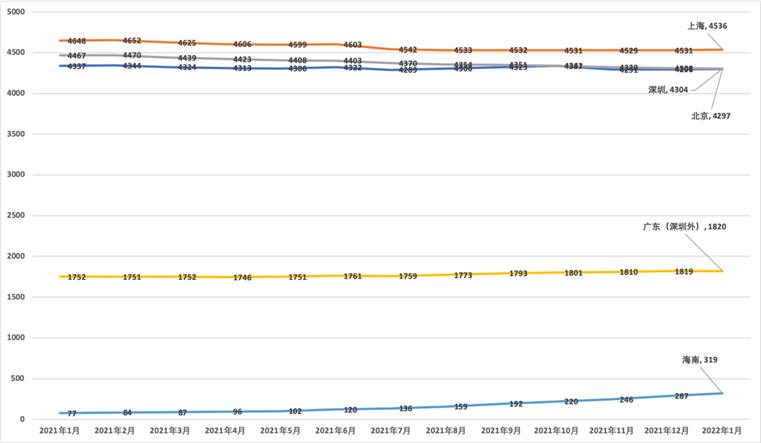Viewport: 761px width, 443px height.
Task: Click Hainan data label '136'
Action: 406,409
